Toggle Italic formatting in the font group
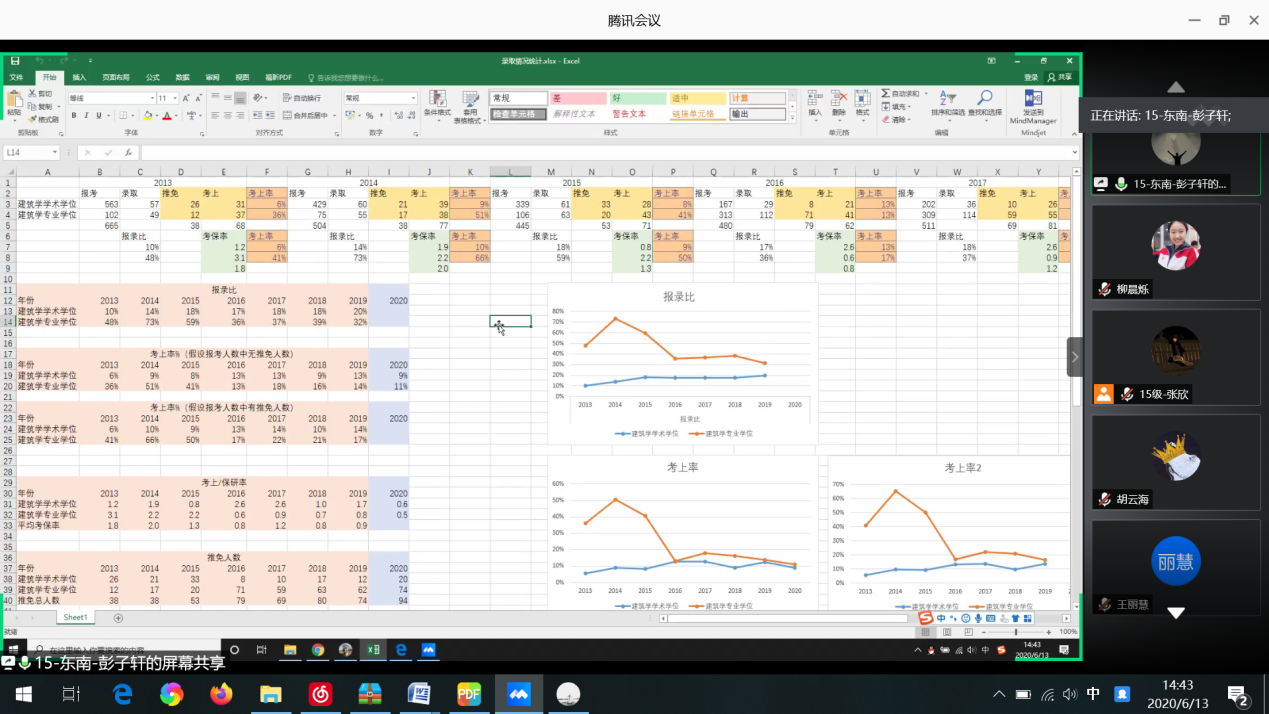The width and height of the screenshot is (1269, 714). pyautogui.click(x=87, y=116)
